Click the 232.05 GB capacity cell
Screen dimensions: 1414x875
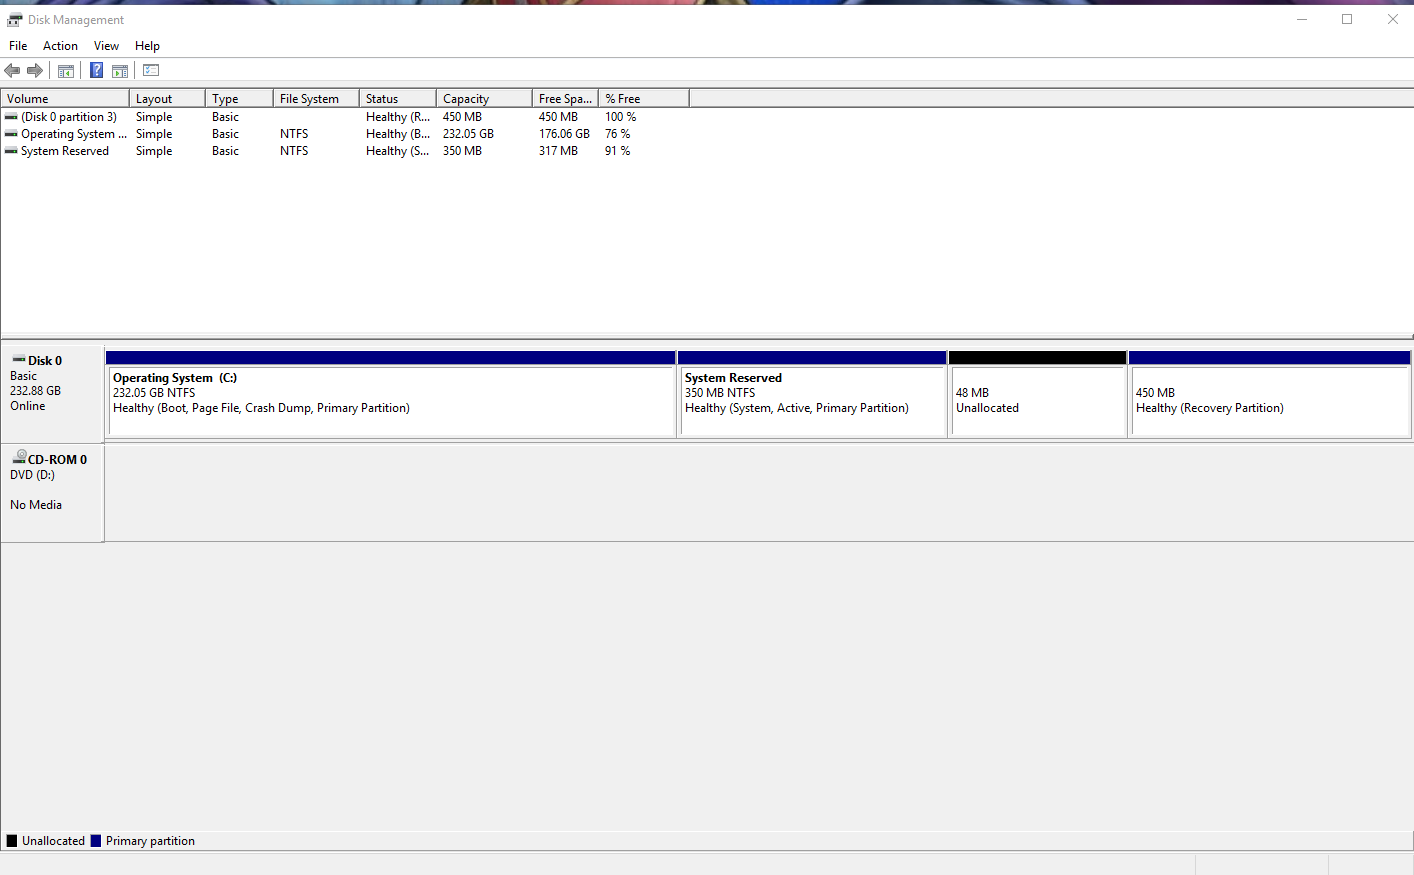click(x=468, y=134)
